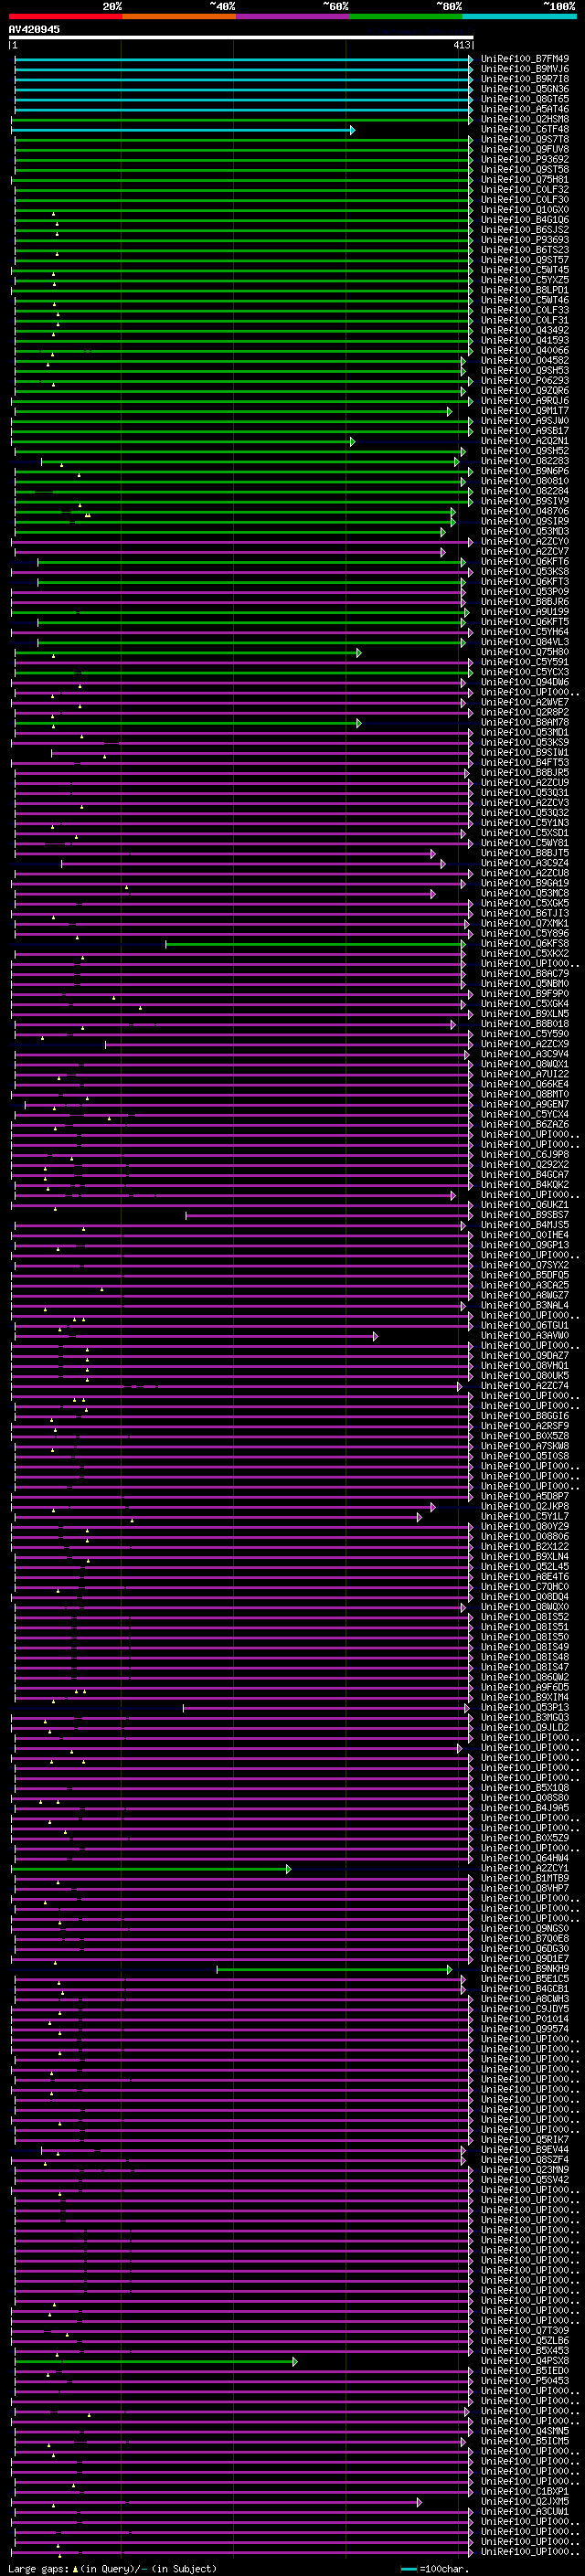Image resolution: width=585 pixels, height=2576 pixels.
Task: Click the UniRef100_B8AM78 label
Action: [525, 721]
